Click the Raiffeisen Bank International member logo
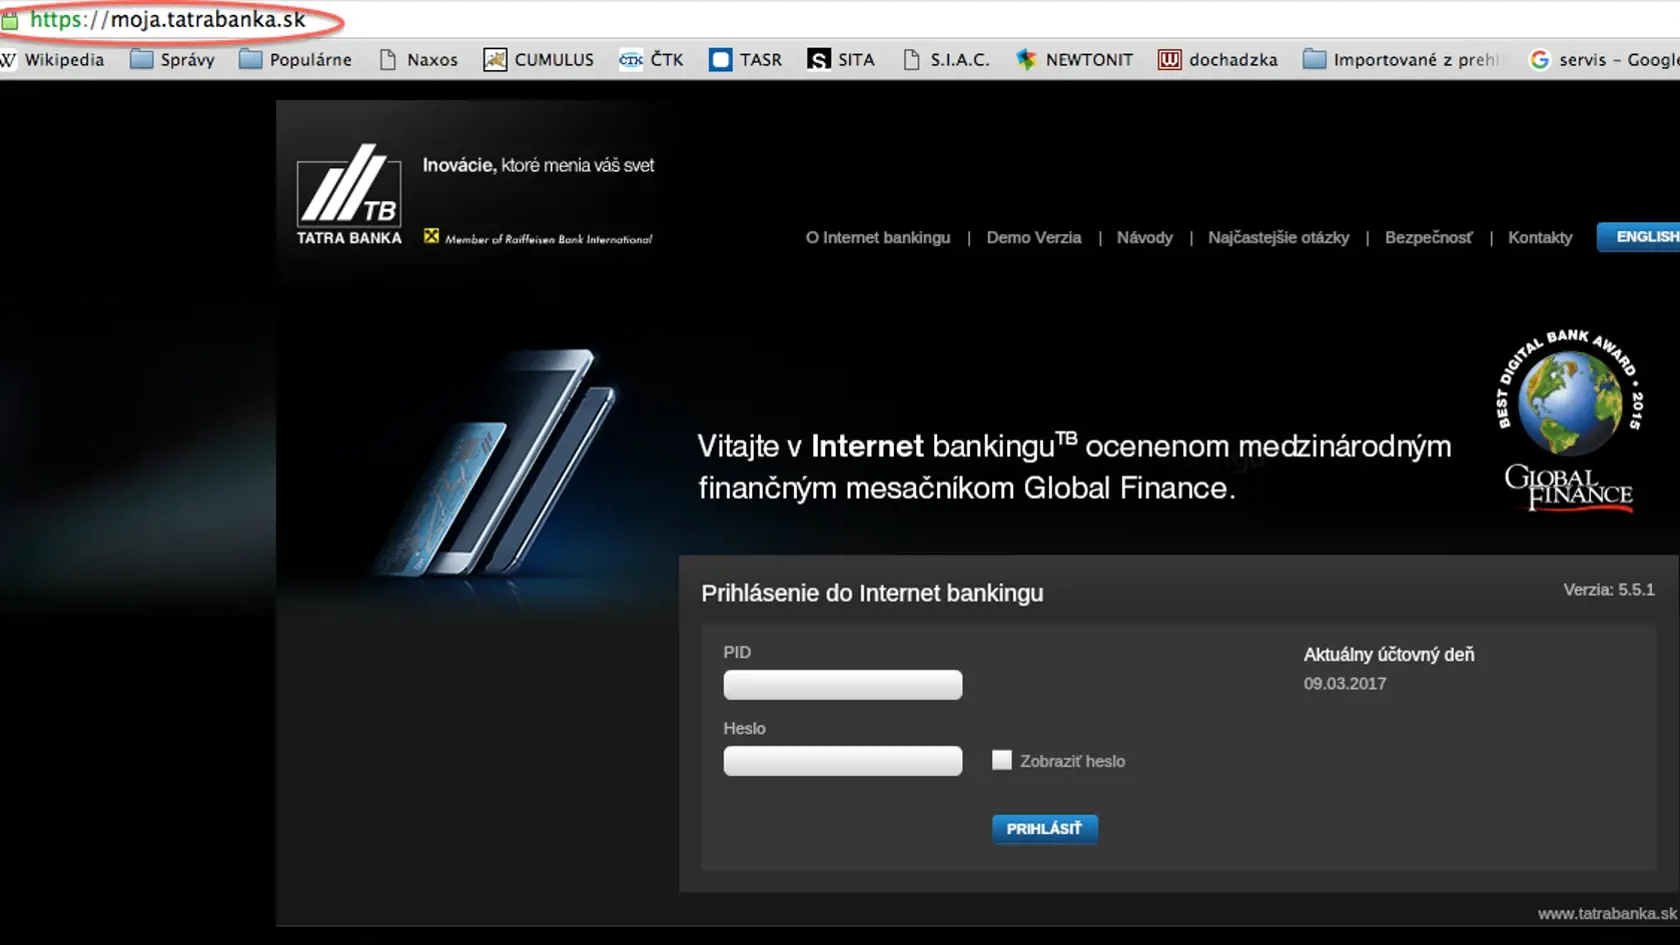This screenshot has width=1680, height=945. [538, 238]
